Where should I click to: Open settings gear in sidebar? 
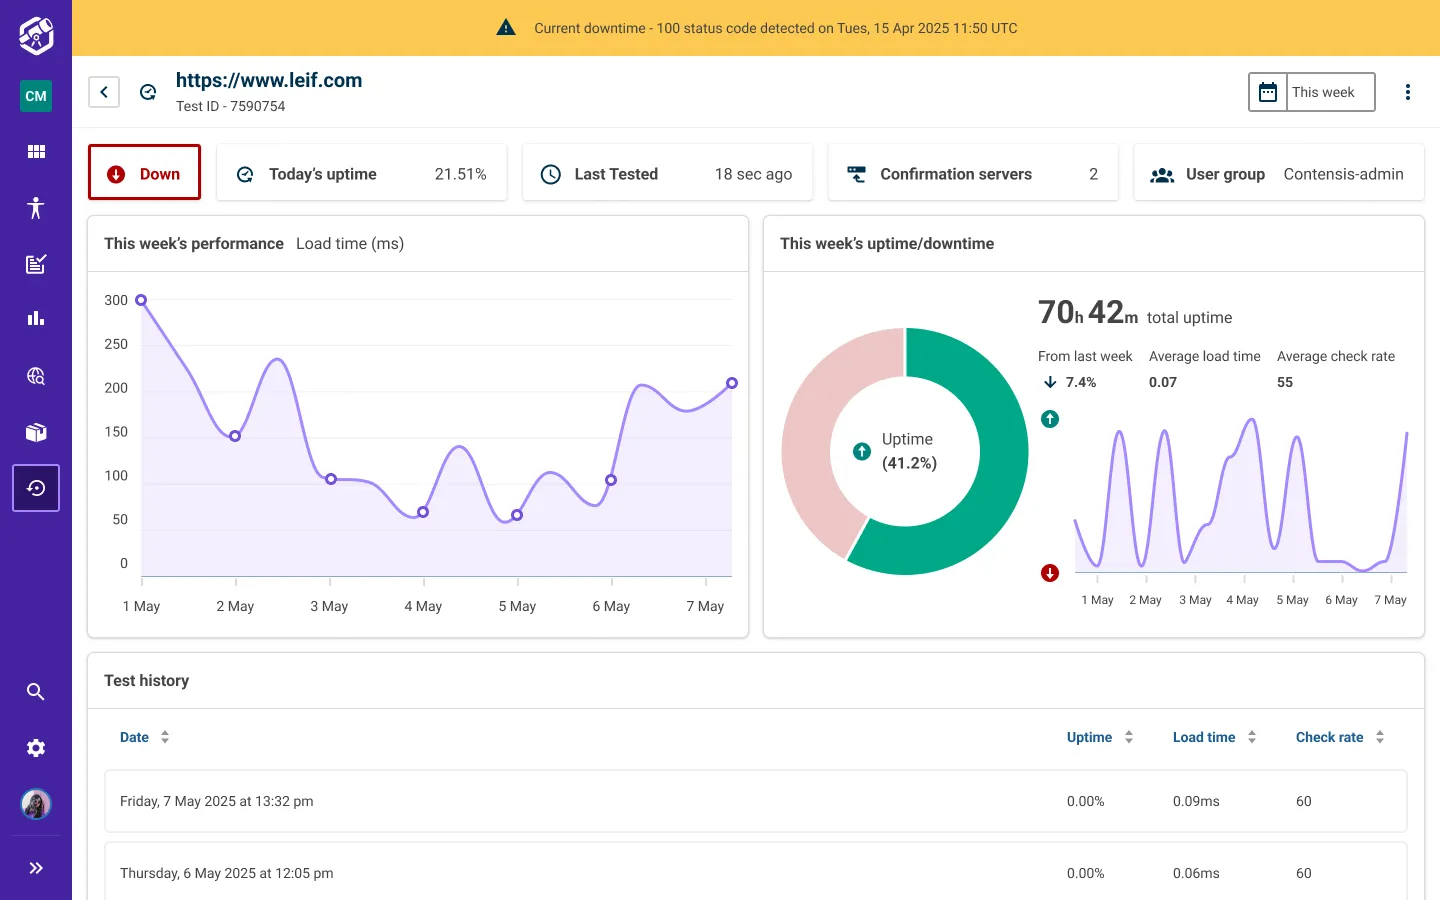(x=36, y=748)
